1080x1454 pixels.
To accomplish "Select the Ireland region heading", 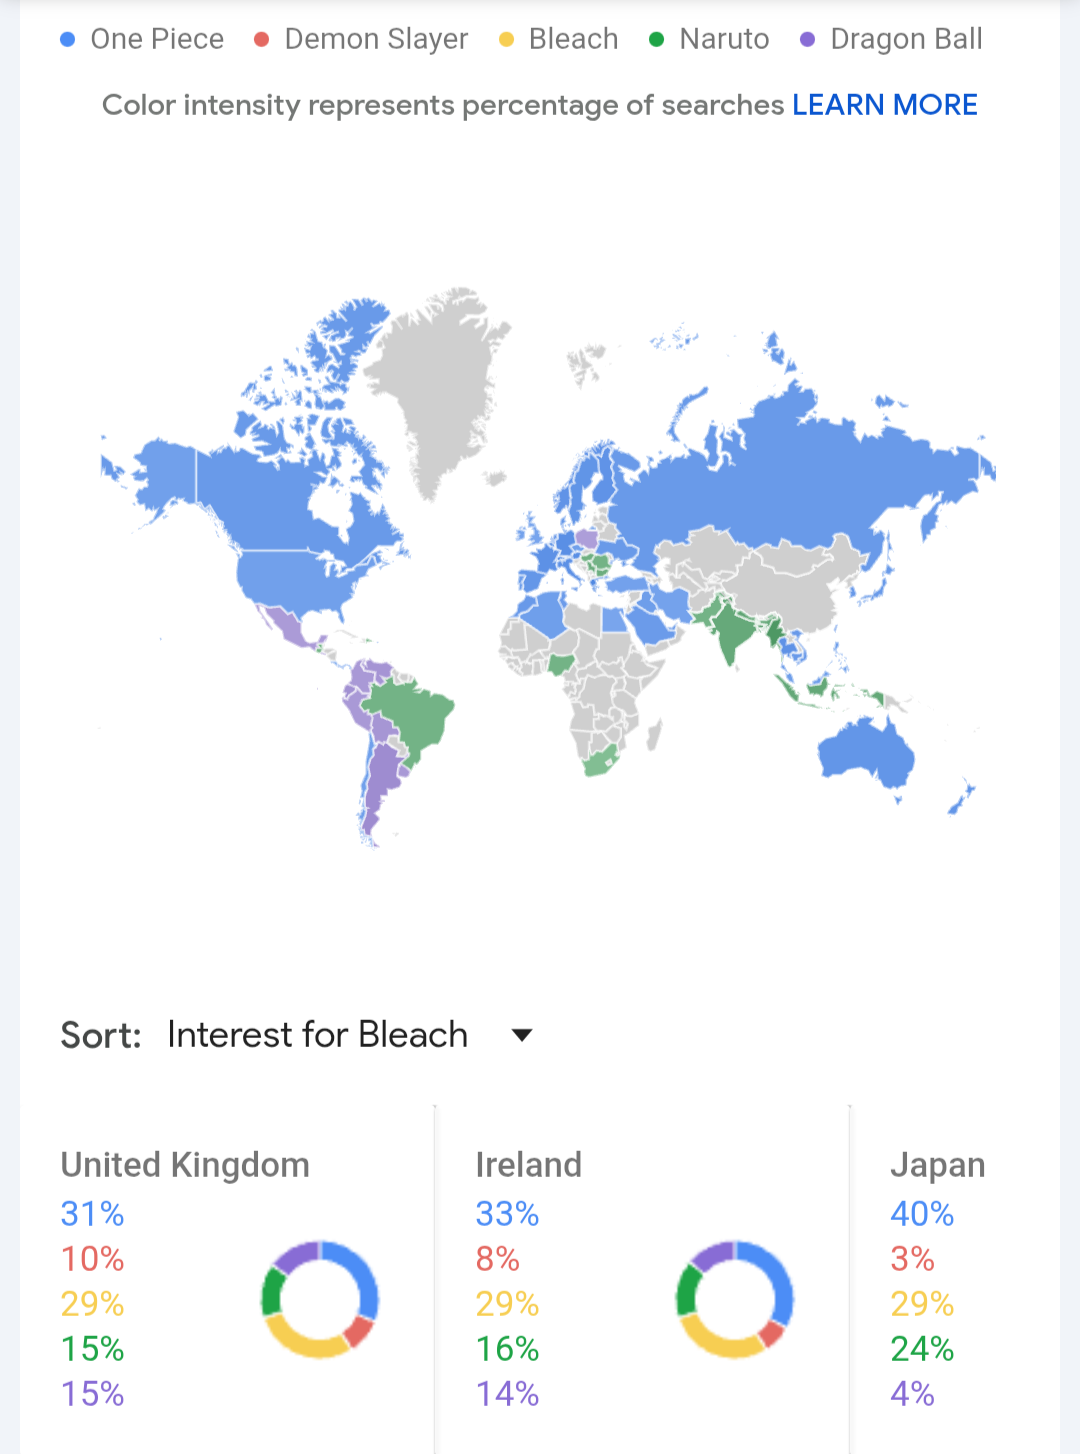I will tap(528, 1165).
